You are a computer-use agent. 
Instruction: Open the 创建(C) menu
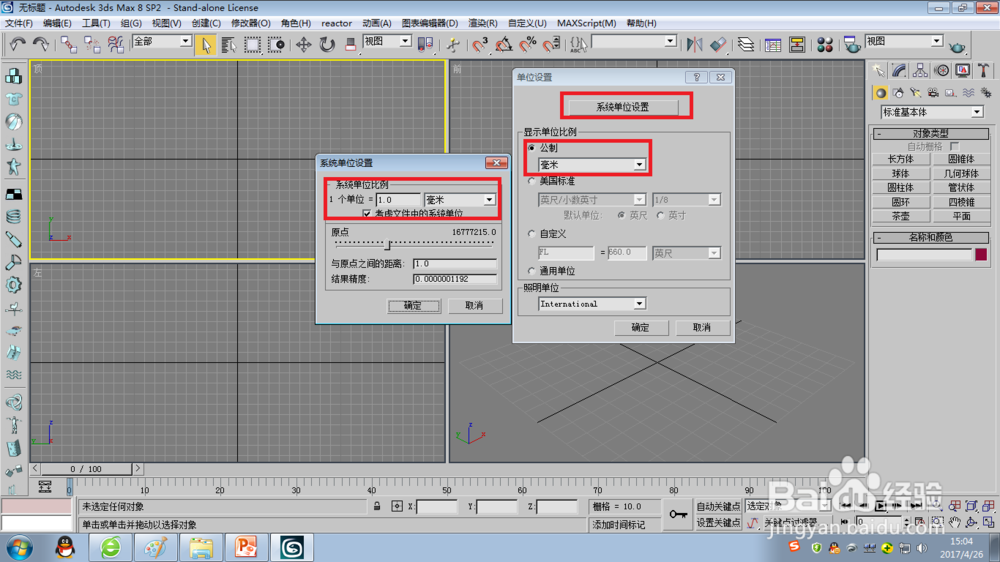pyautogui.click(x=206, y=23)
